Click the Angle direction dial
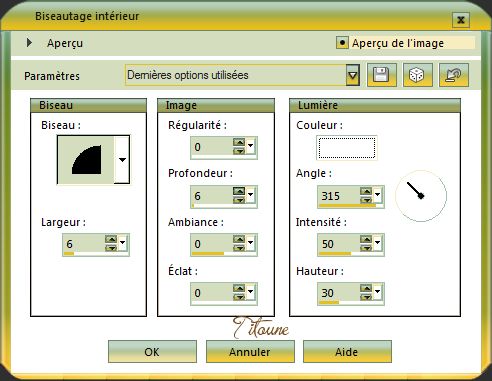This screenshot has width=492, height=381. [x=421, y=196]
